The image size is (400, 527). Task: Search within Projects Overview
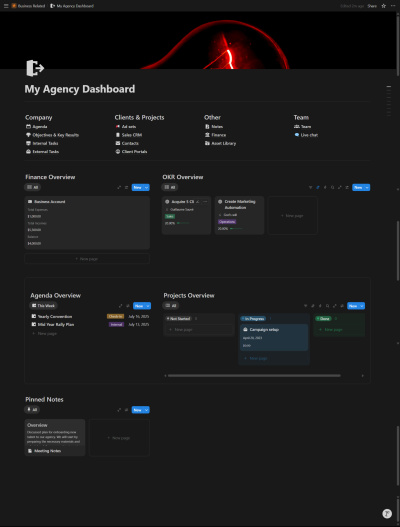[327, 306]
